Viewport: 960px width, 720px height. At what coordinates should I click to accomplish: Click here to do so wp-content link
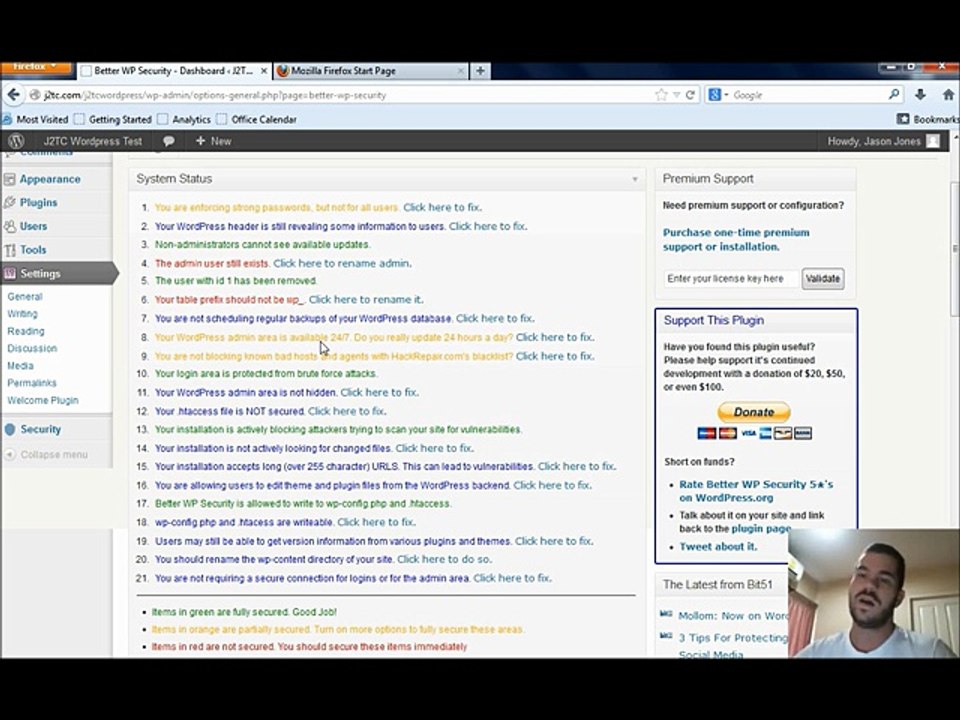444,560
